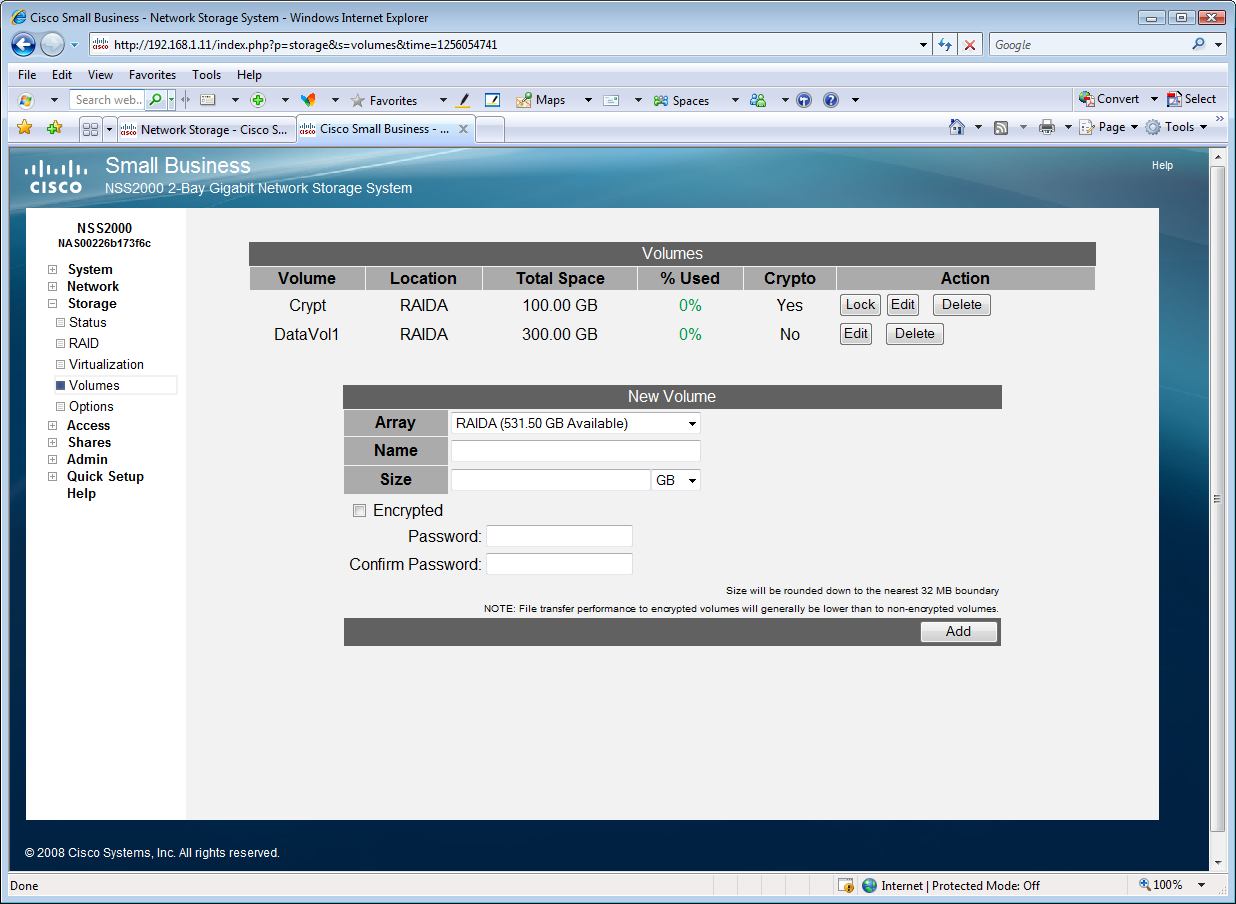Edit the Crypt volume

click(x=903, y=305)
